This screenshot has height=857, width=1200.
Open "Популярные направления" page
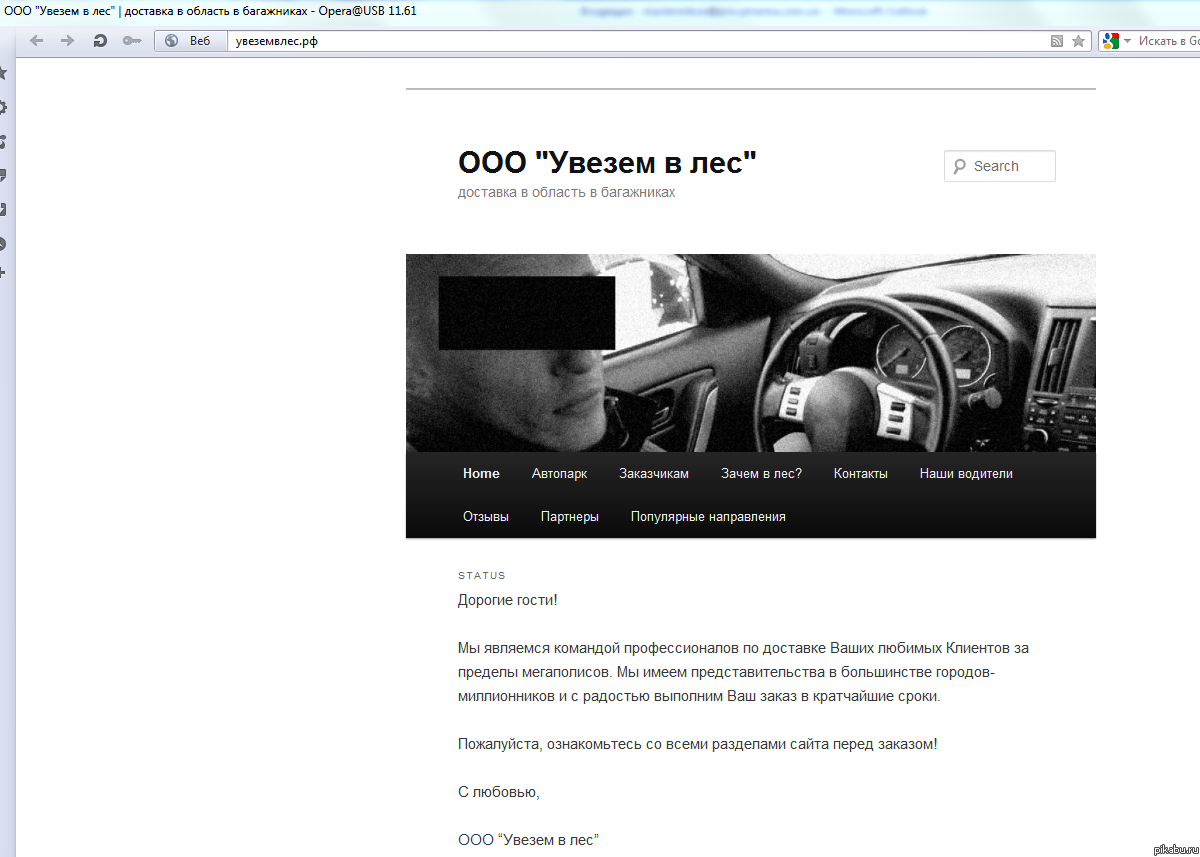(707, 517)
